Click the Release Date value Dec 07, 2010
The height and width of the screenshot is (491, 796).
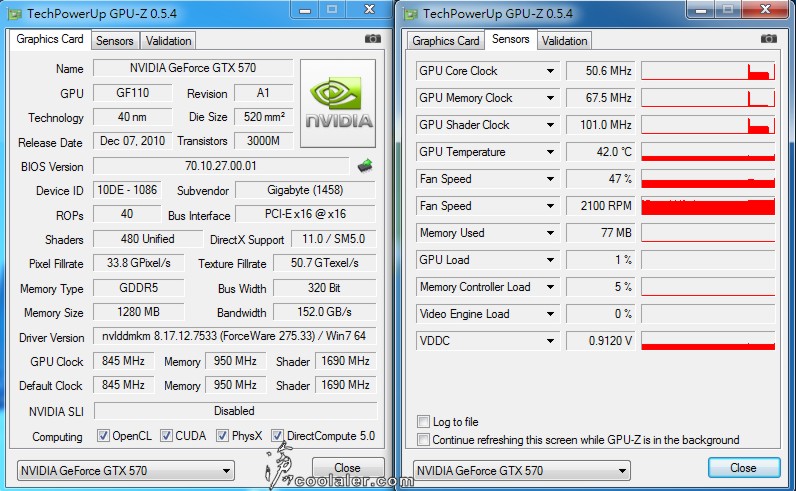(x=132, y=141)
